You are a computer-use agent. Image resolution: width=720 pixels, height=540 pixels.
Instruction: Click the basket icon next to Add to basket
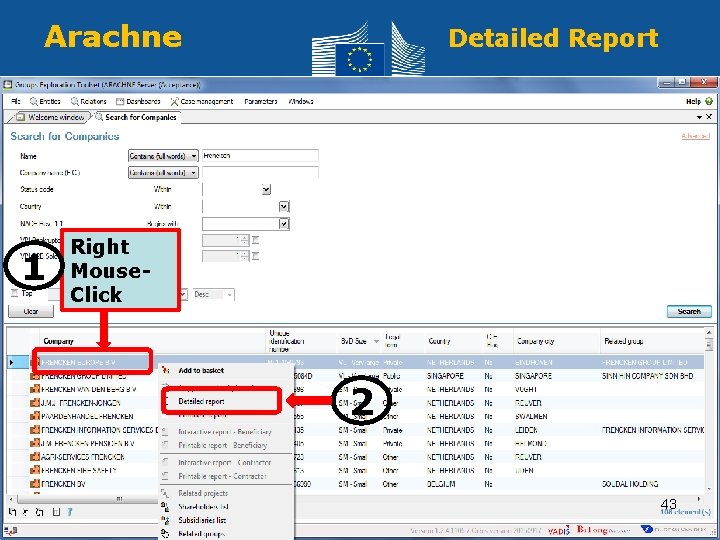pyautogui.click(x=166, y=370)
